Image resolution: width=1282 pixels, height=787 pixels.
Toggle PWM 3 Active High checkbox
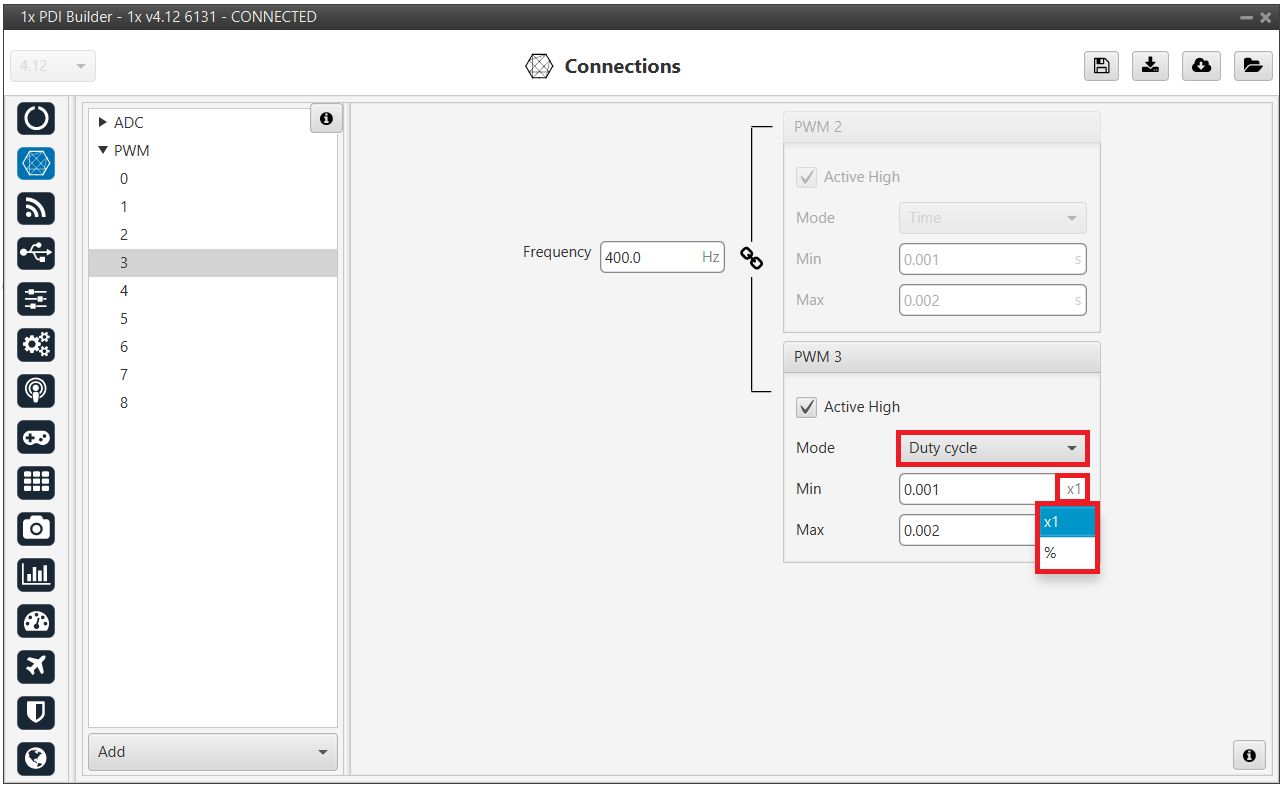[x=806, y=407]
